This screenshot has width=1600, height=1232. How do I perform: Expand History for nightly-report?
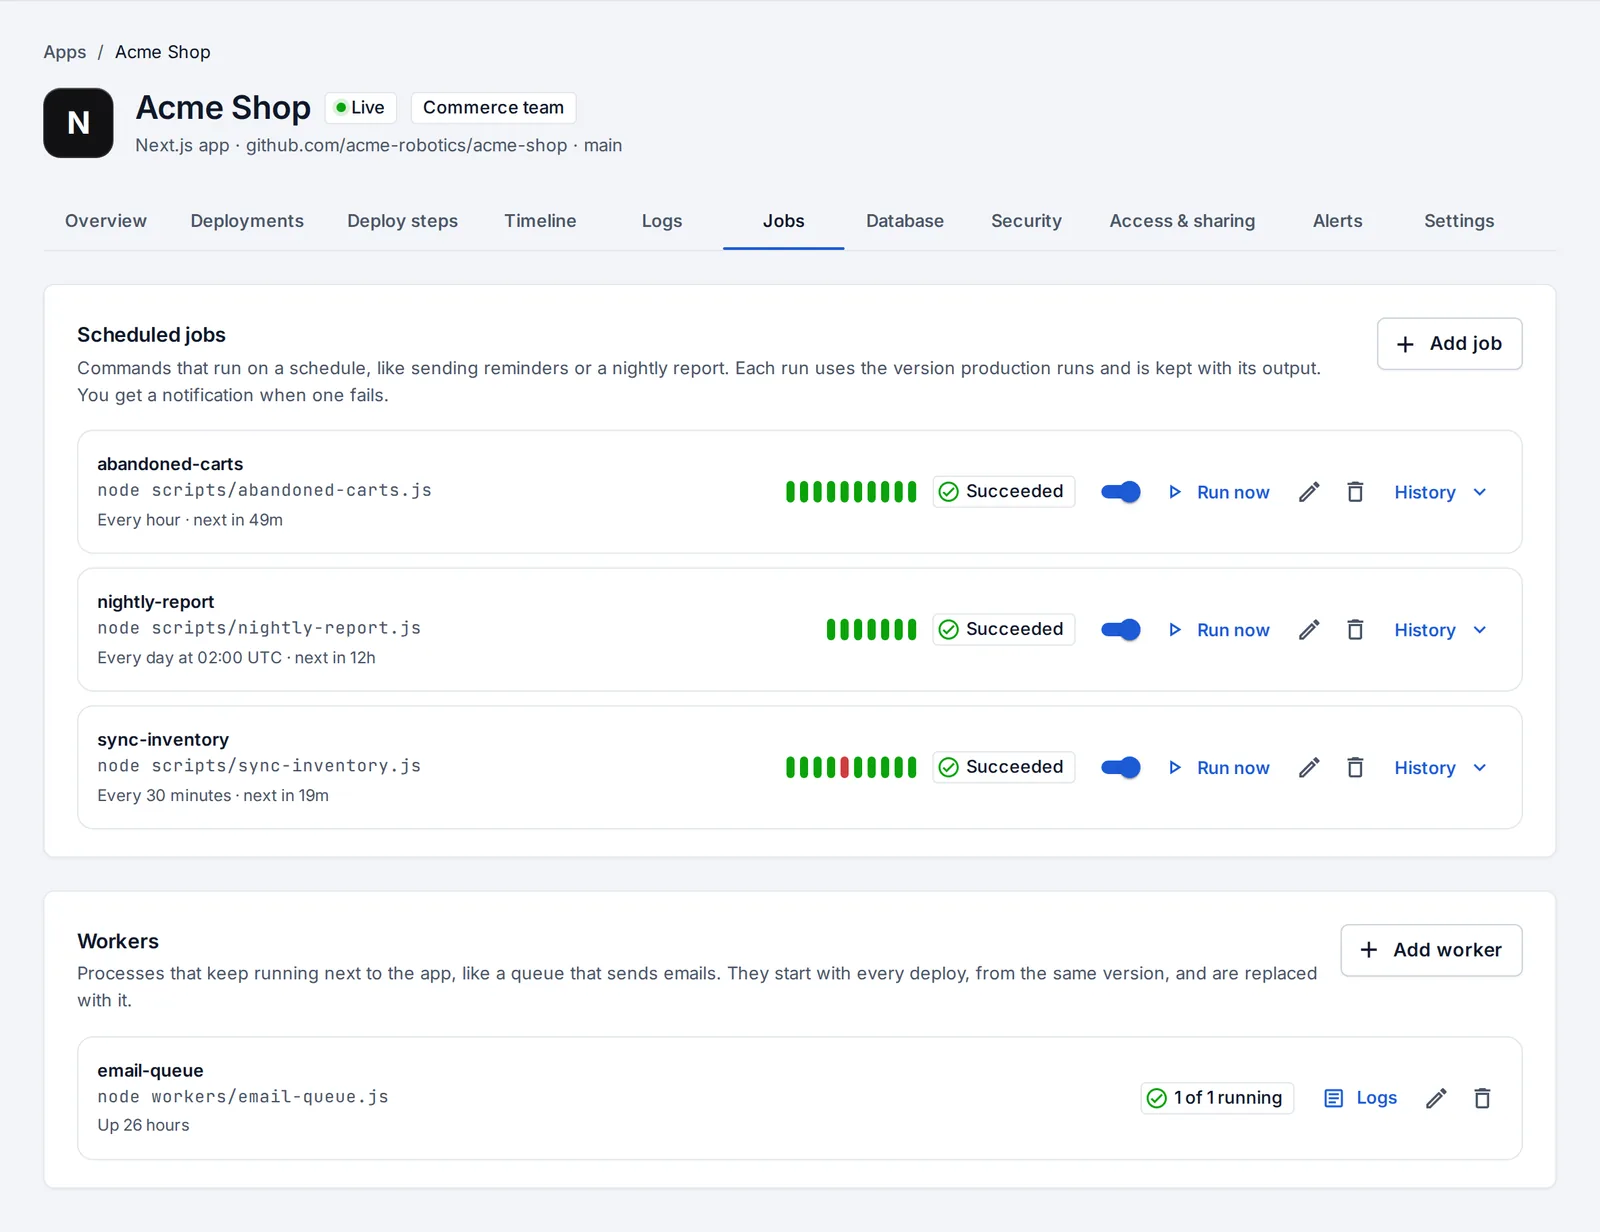click(x=1440, y=630)
